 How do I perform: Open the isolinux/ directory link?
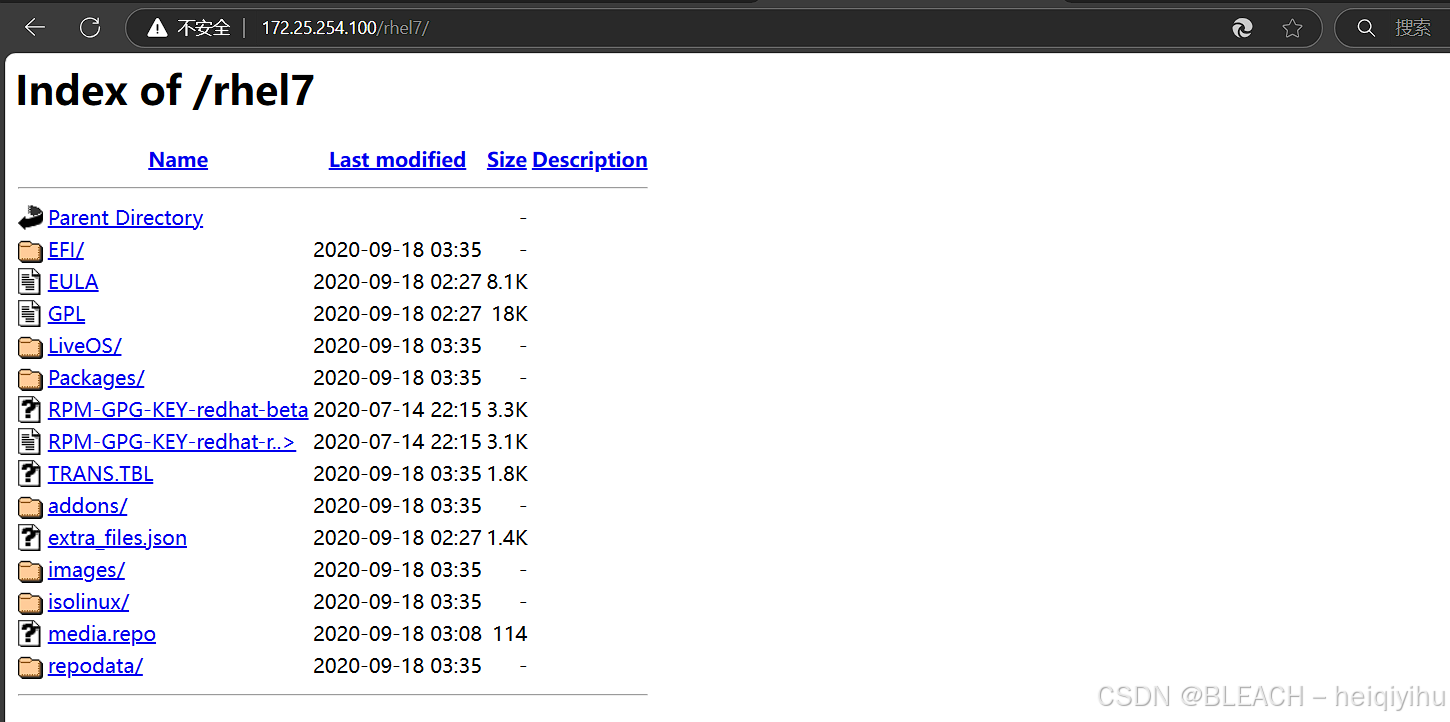coord(88,602)
